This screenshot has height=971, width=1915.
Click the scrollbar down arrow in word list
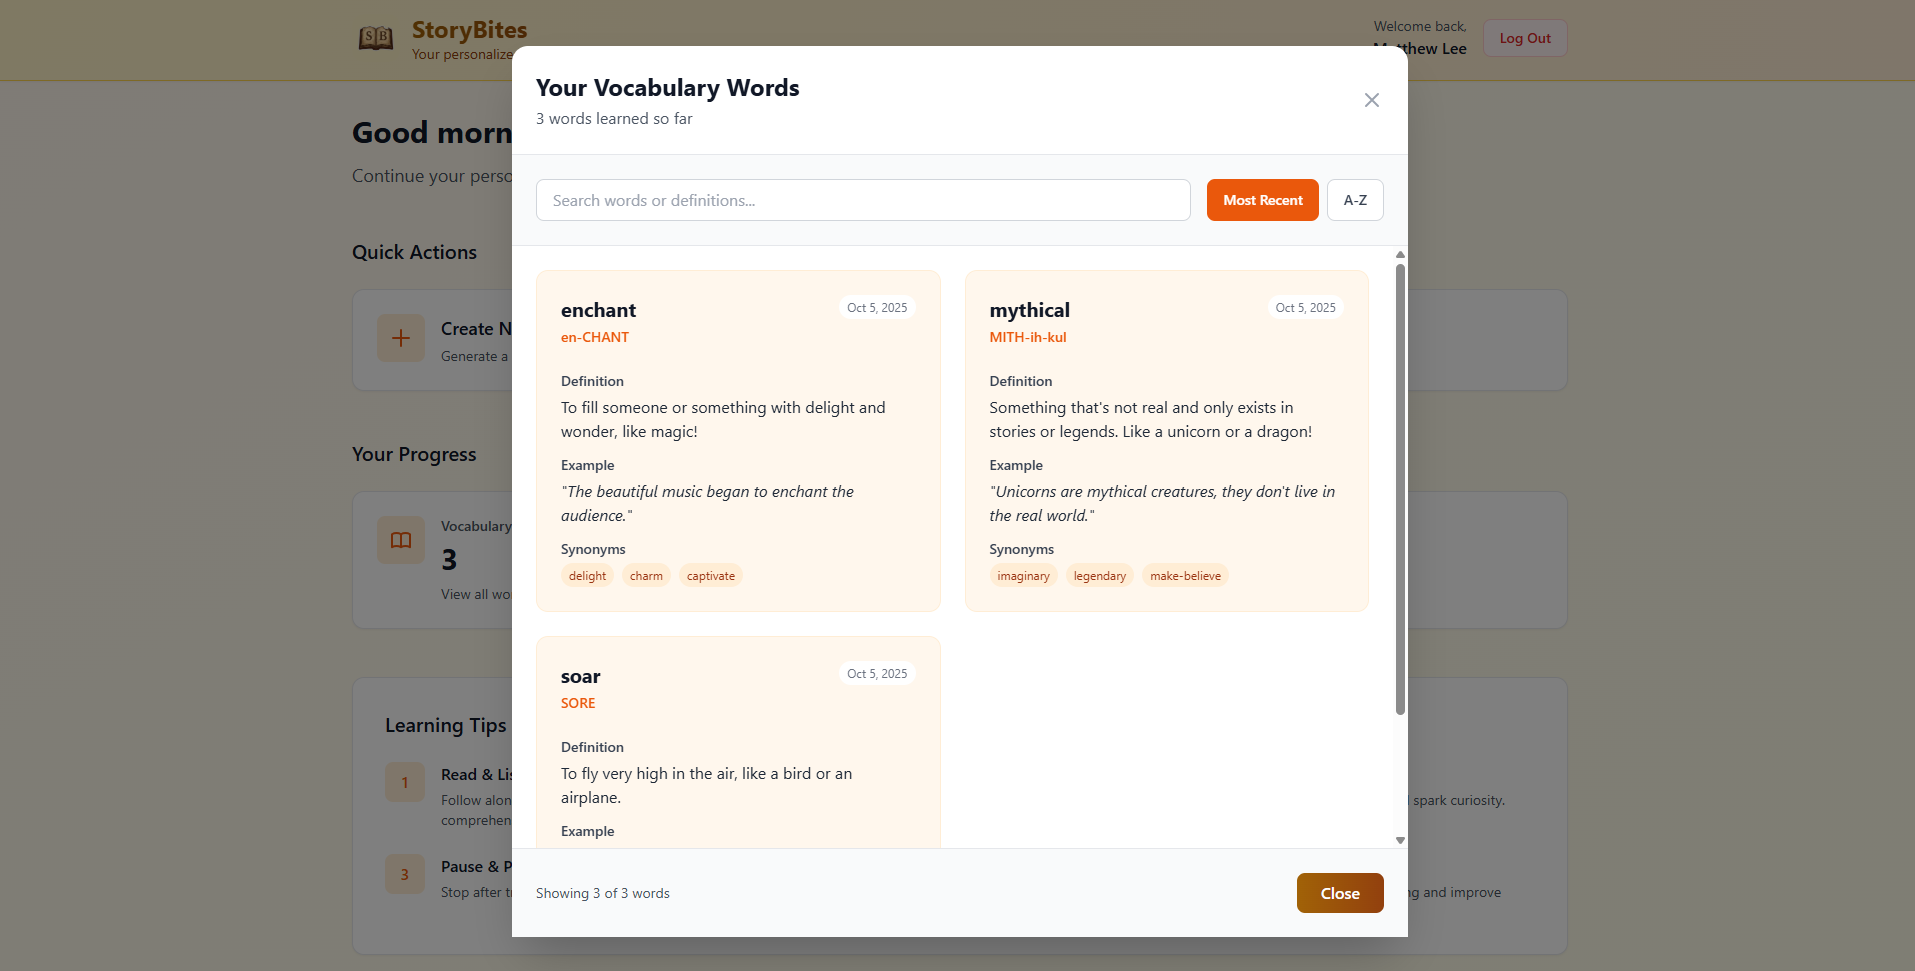(1400, 840)
